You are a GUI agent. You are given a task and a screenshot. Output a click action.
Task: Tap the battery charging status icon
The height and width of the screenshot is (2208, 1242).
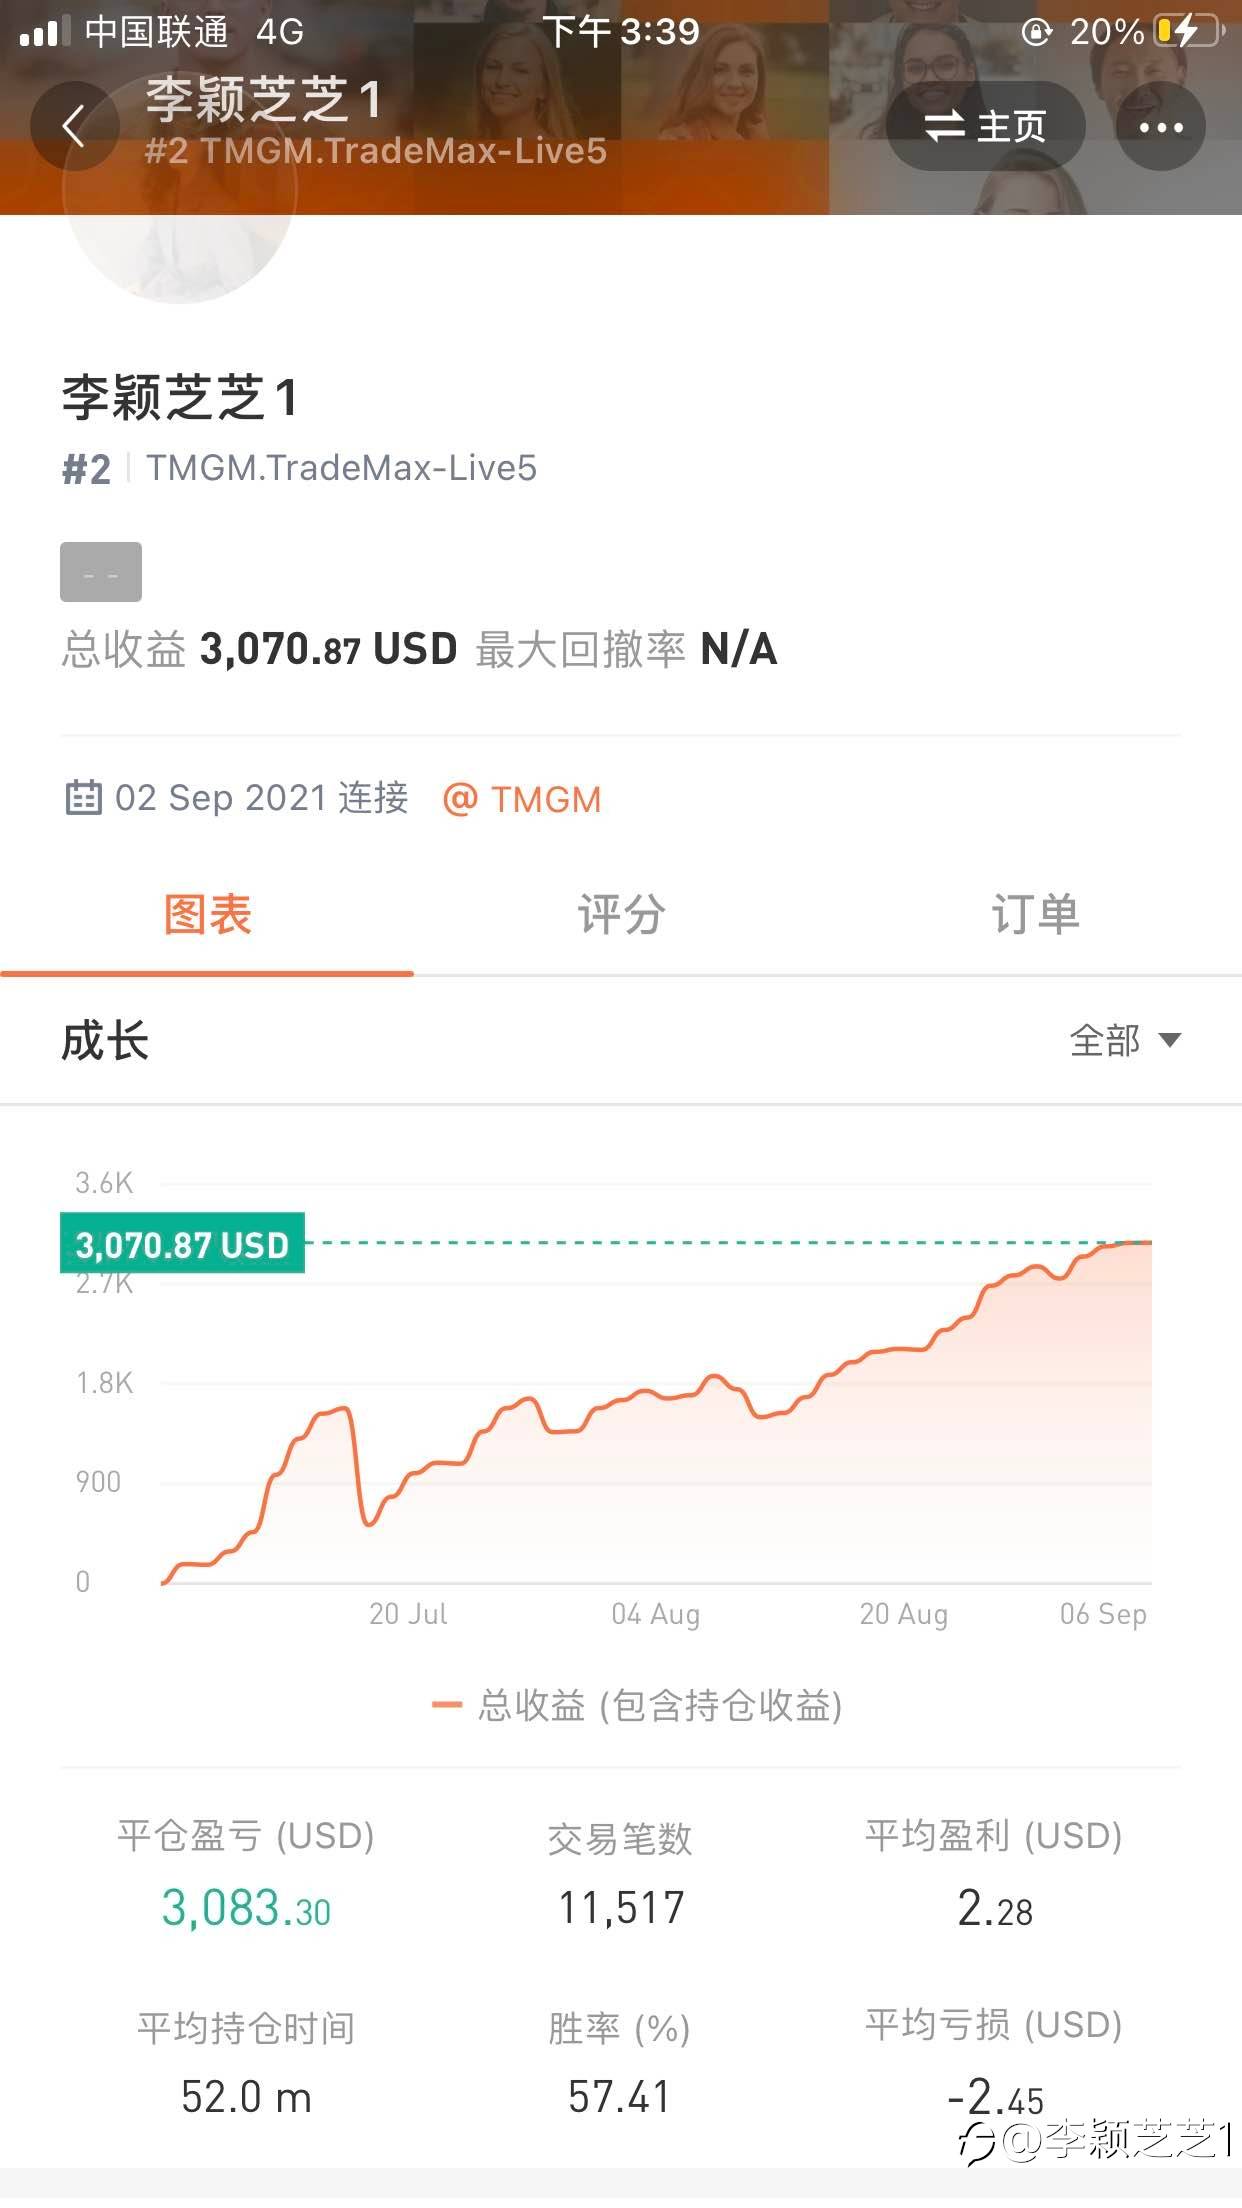(1188, 32)
